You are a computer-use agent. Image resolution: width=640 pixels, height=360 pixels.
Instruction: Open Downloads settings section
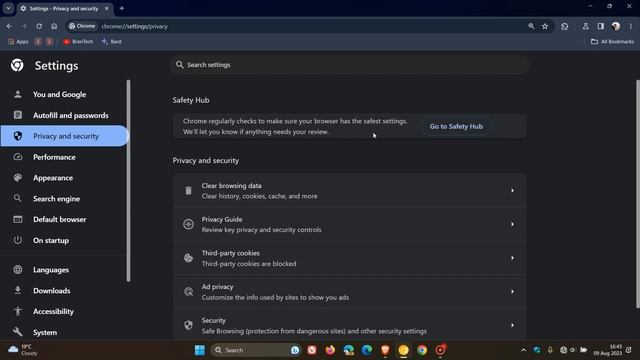coord(51,291)
